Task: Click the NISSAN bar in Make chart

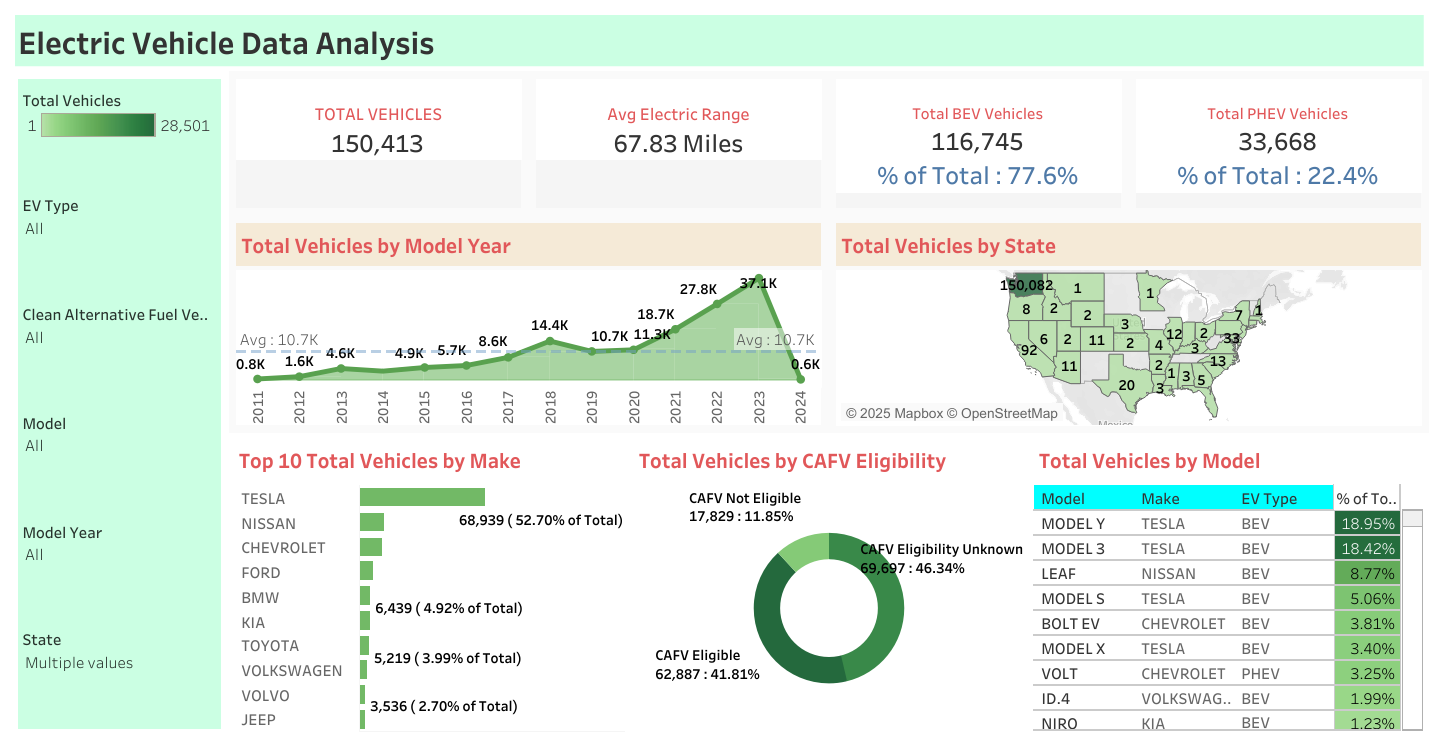Action: coord(372,522)
